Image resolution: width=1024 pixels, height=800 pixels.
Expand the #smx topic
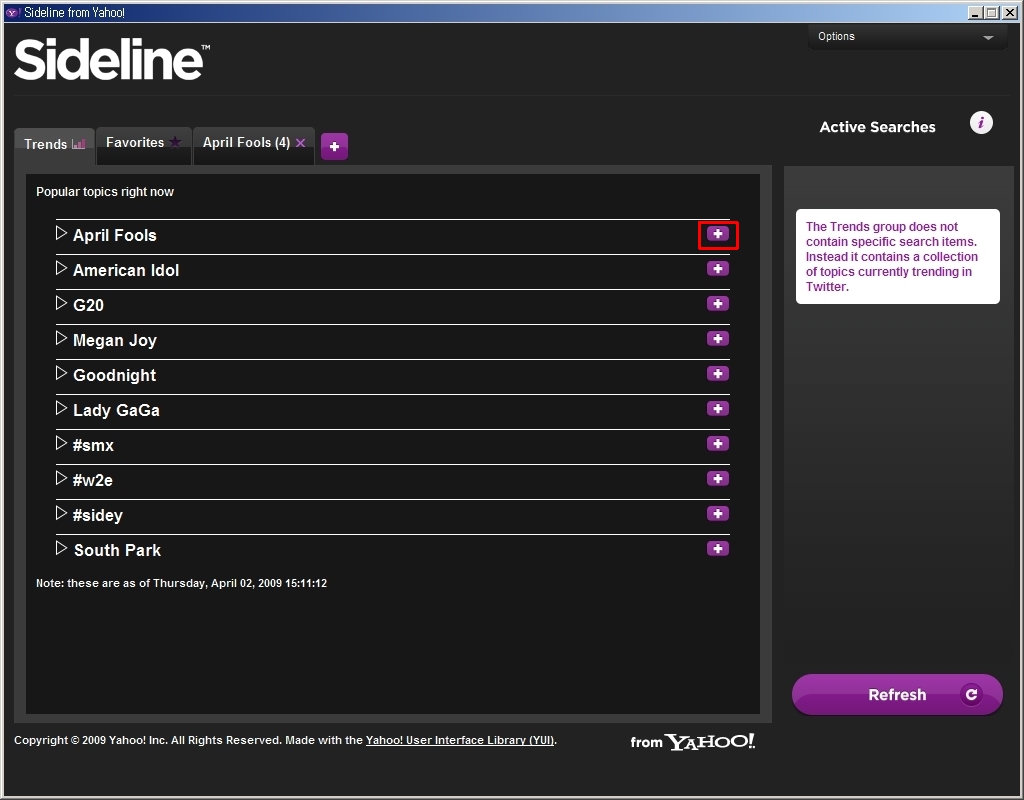[x=61, y=443]
